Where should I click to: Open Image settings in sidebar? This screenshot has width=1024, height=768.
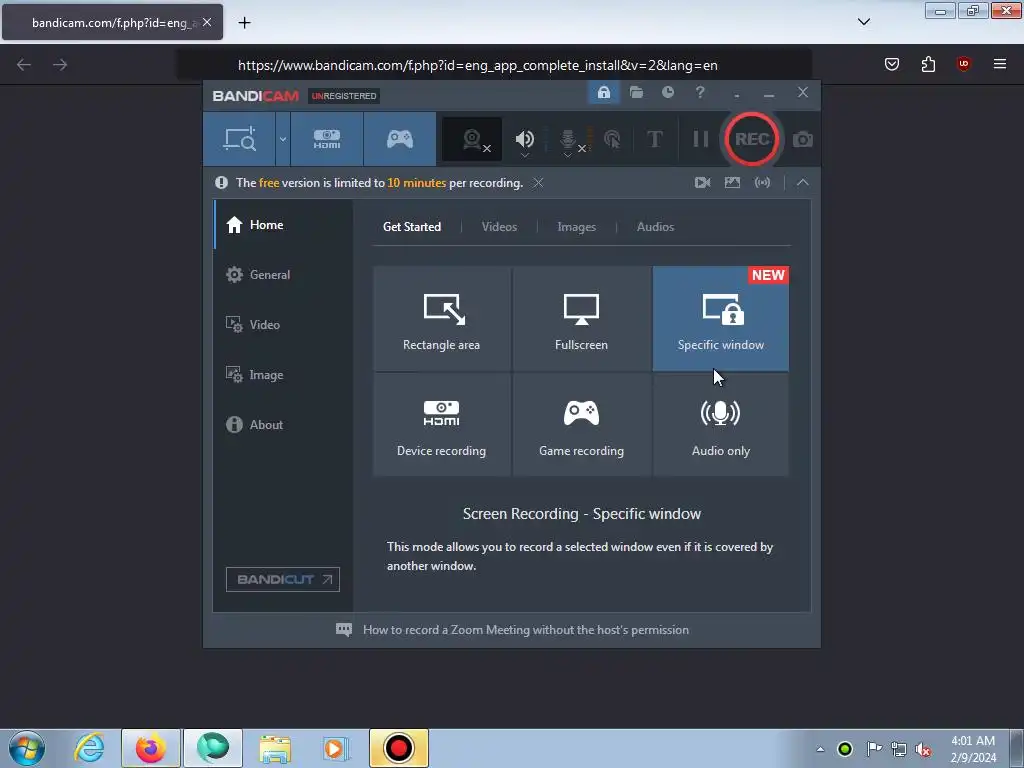tap(283, 375)
